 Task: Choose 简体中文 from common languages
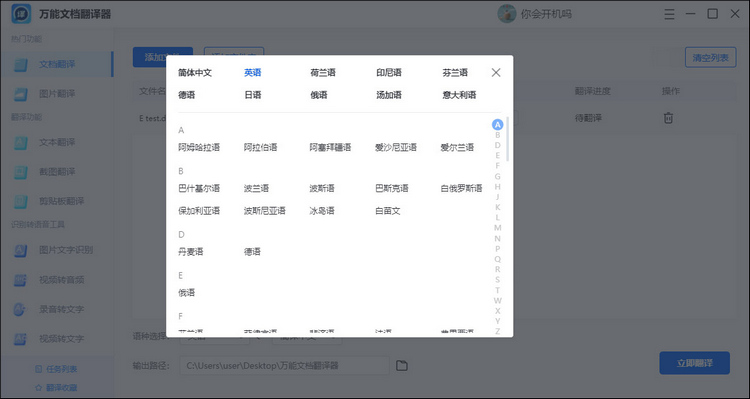pyautogui.click(x=195, y=73)
